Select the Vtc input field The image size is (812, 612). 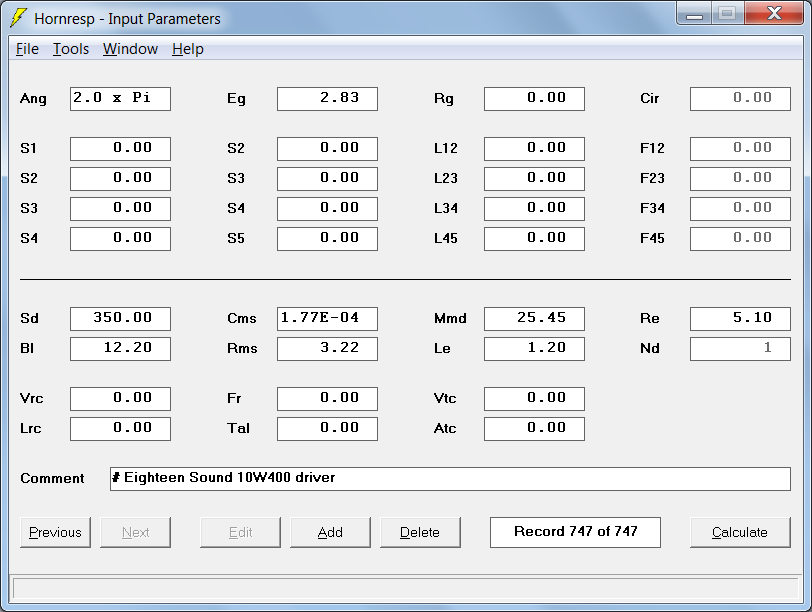click(534, 399)
